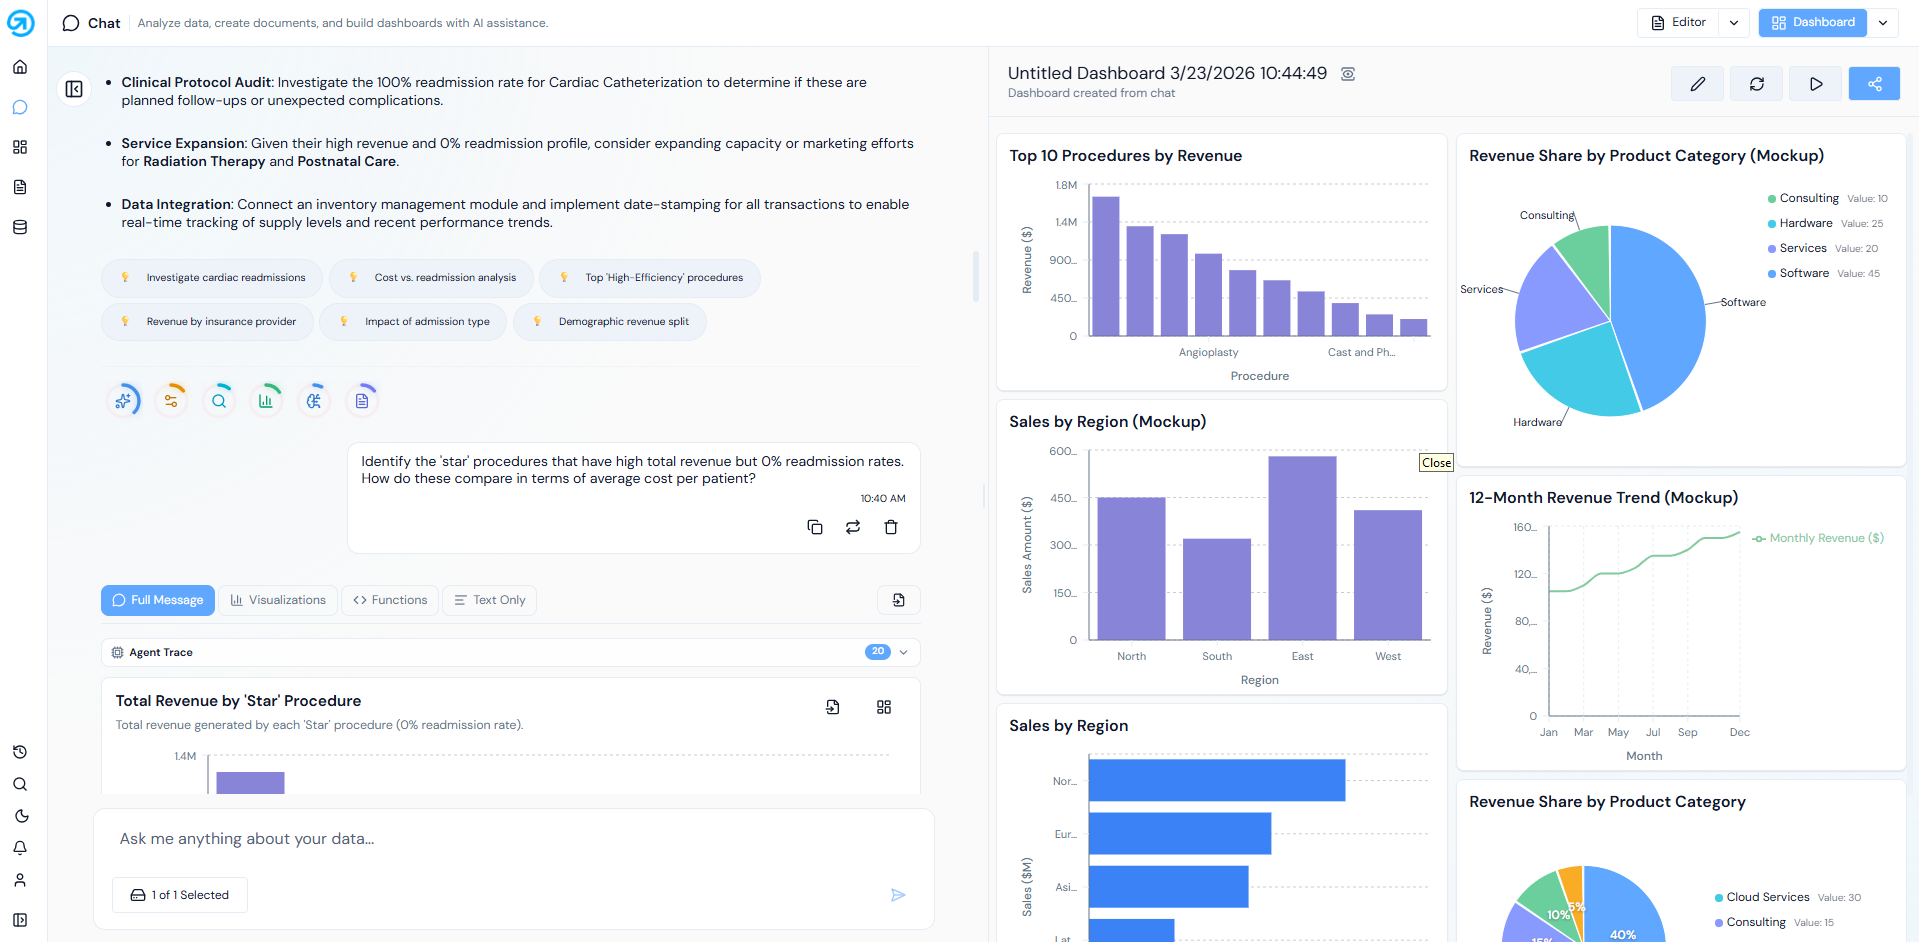Switch to Visualizations tab
This screenshot has width=1919, height=942.
pyautogui.click(x=278, y=600)
